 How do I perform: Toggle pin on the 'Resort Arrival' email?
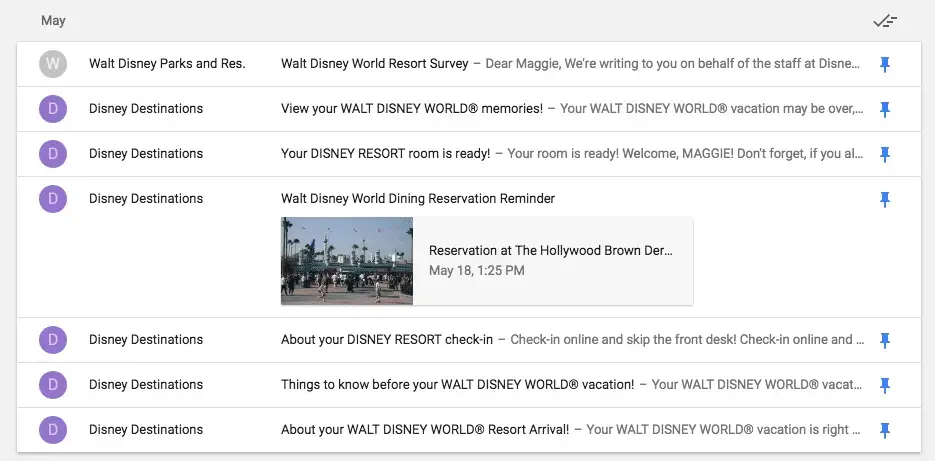click(x=884, y=430)
